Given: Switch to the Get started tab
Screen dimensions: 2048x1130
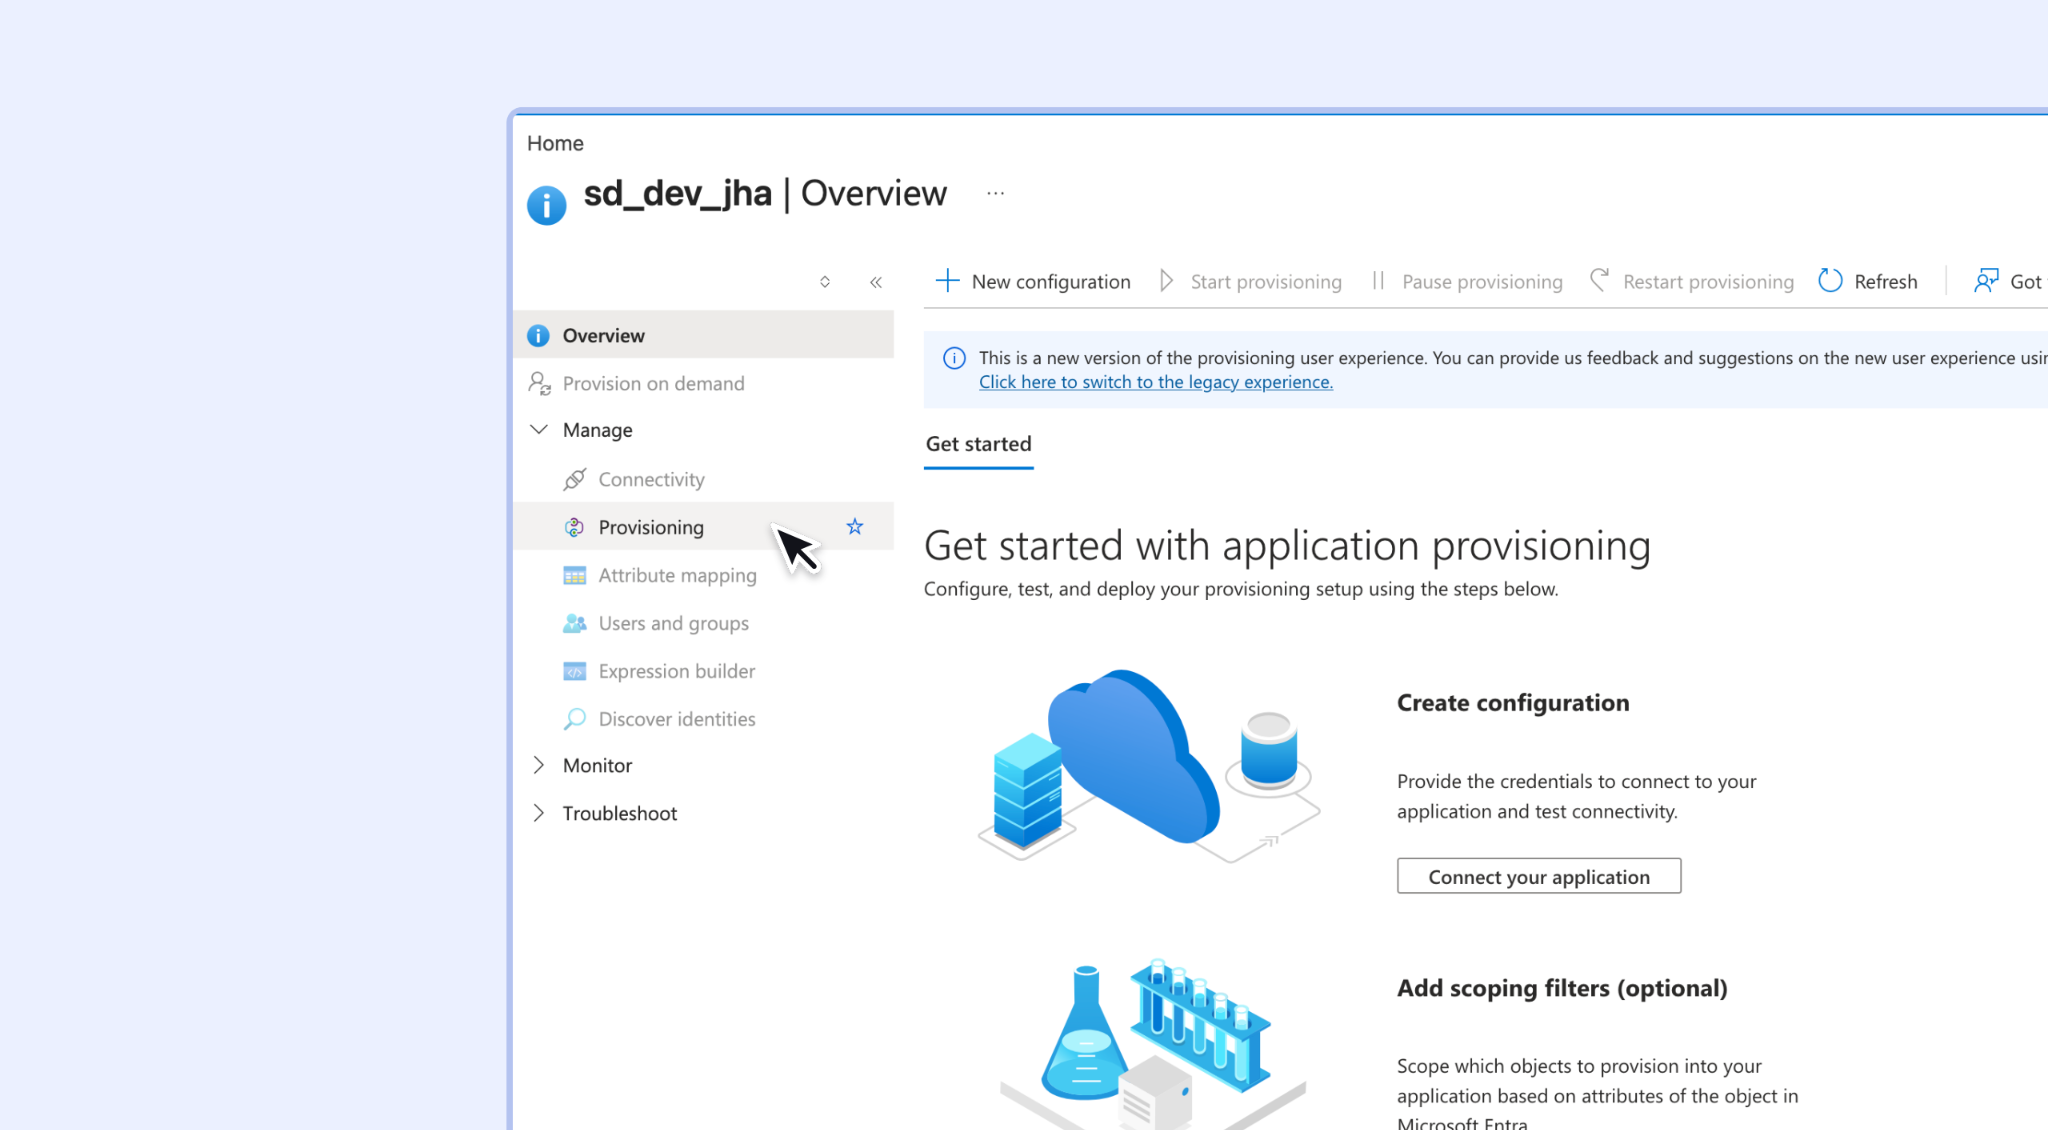Looking at the screenshot, I should pos(978,444).
